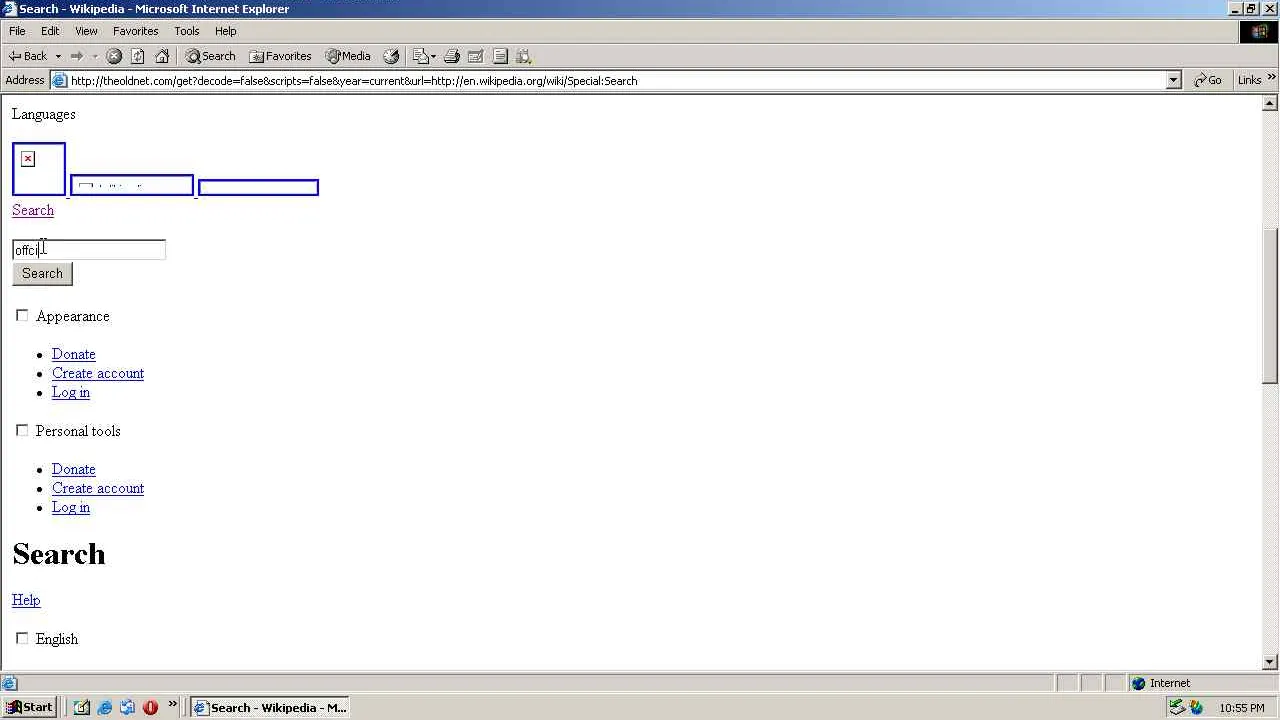Image resolution: width=1280 pixels, height=720 pixels.
Task: Toggle the Personal tools checkbox
Action: (x=22, y=431)
